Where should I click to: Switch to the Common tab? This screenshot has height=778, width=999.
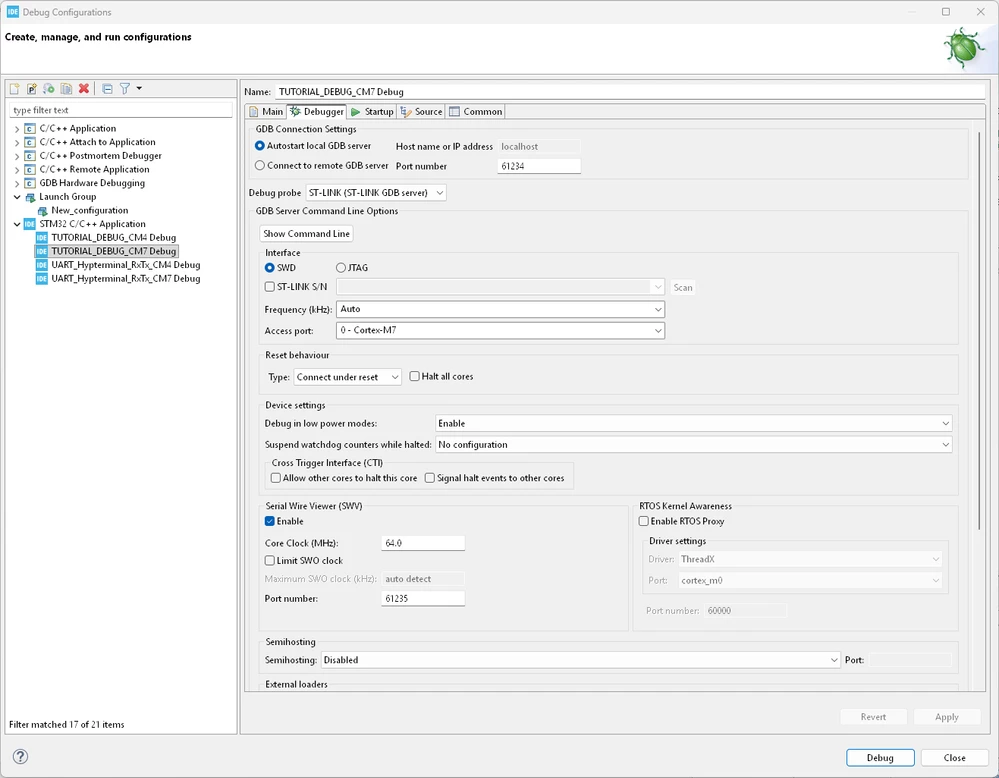(x=476, y=112)
